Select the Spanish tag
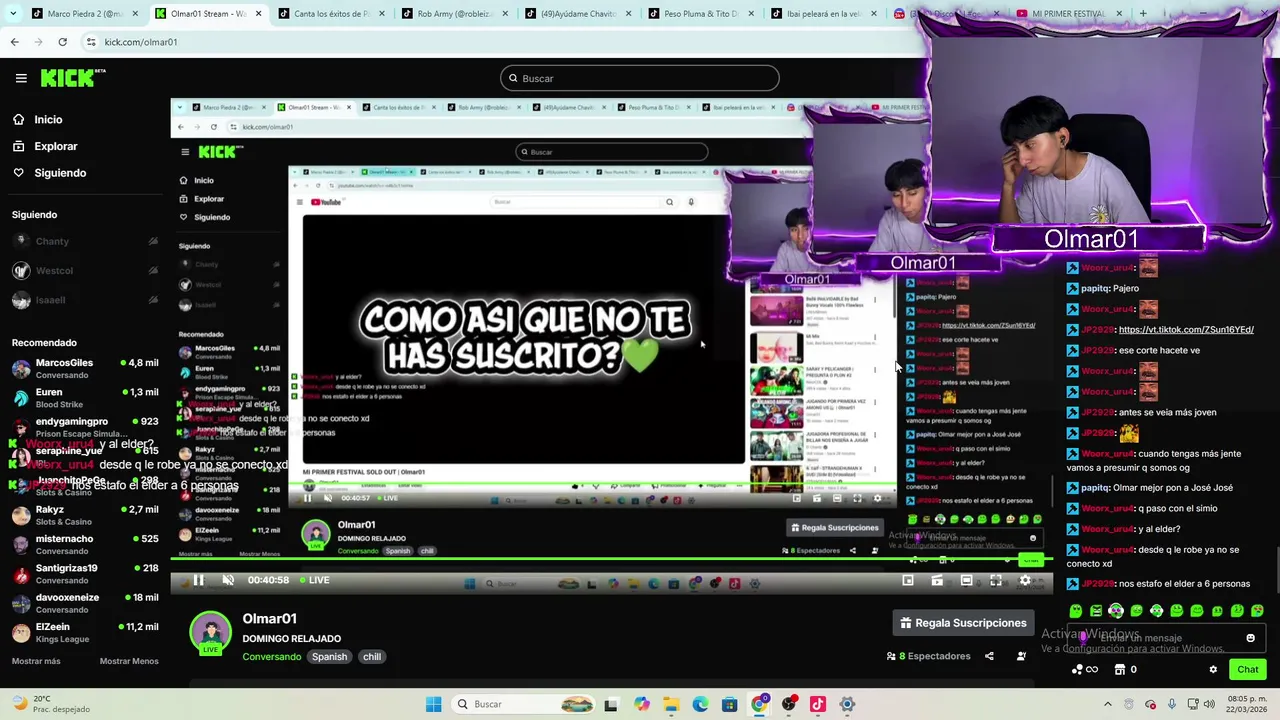This screenshot has height=720, width=1280. tap(329, 657)
